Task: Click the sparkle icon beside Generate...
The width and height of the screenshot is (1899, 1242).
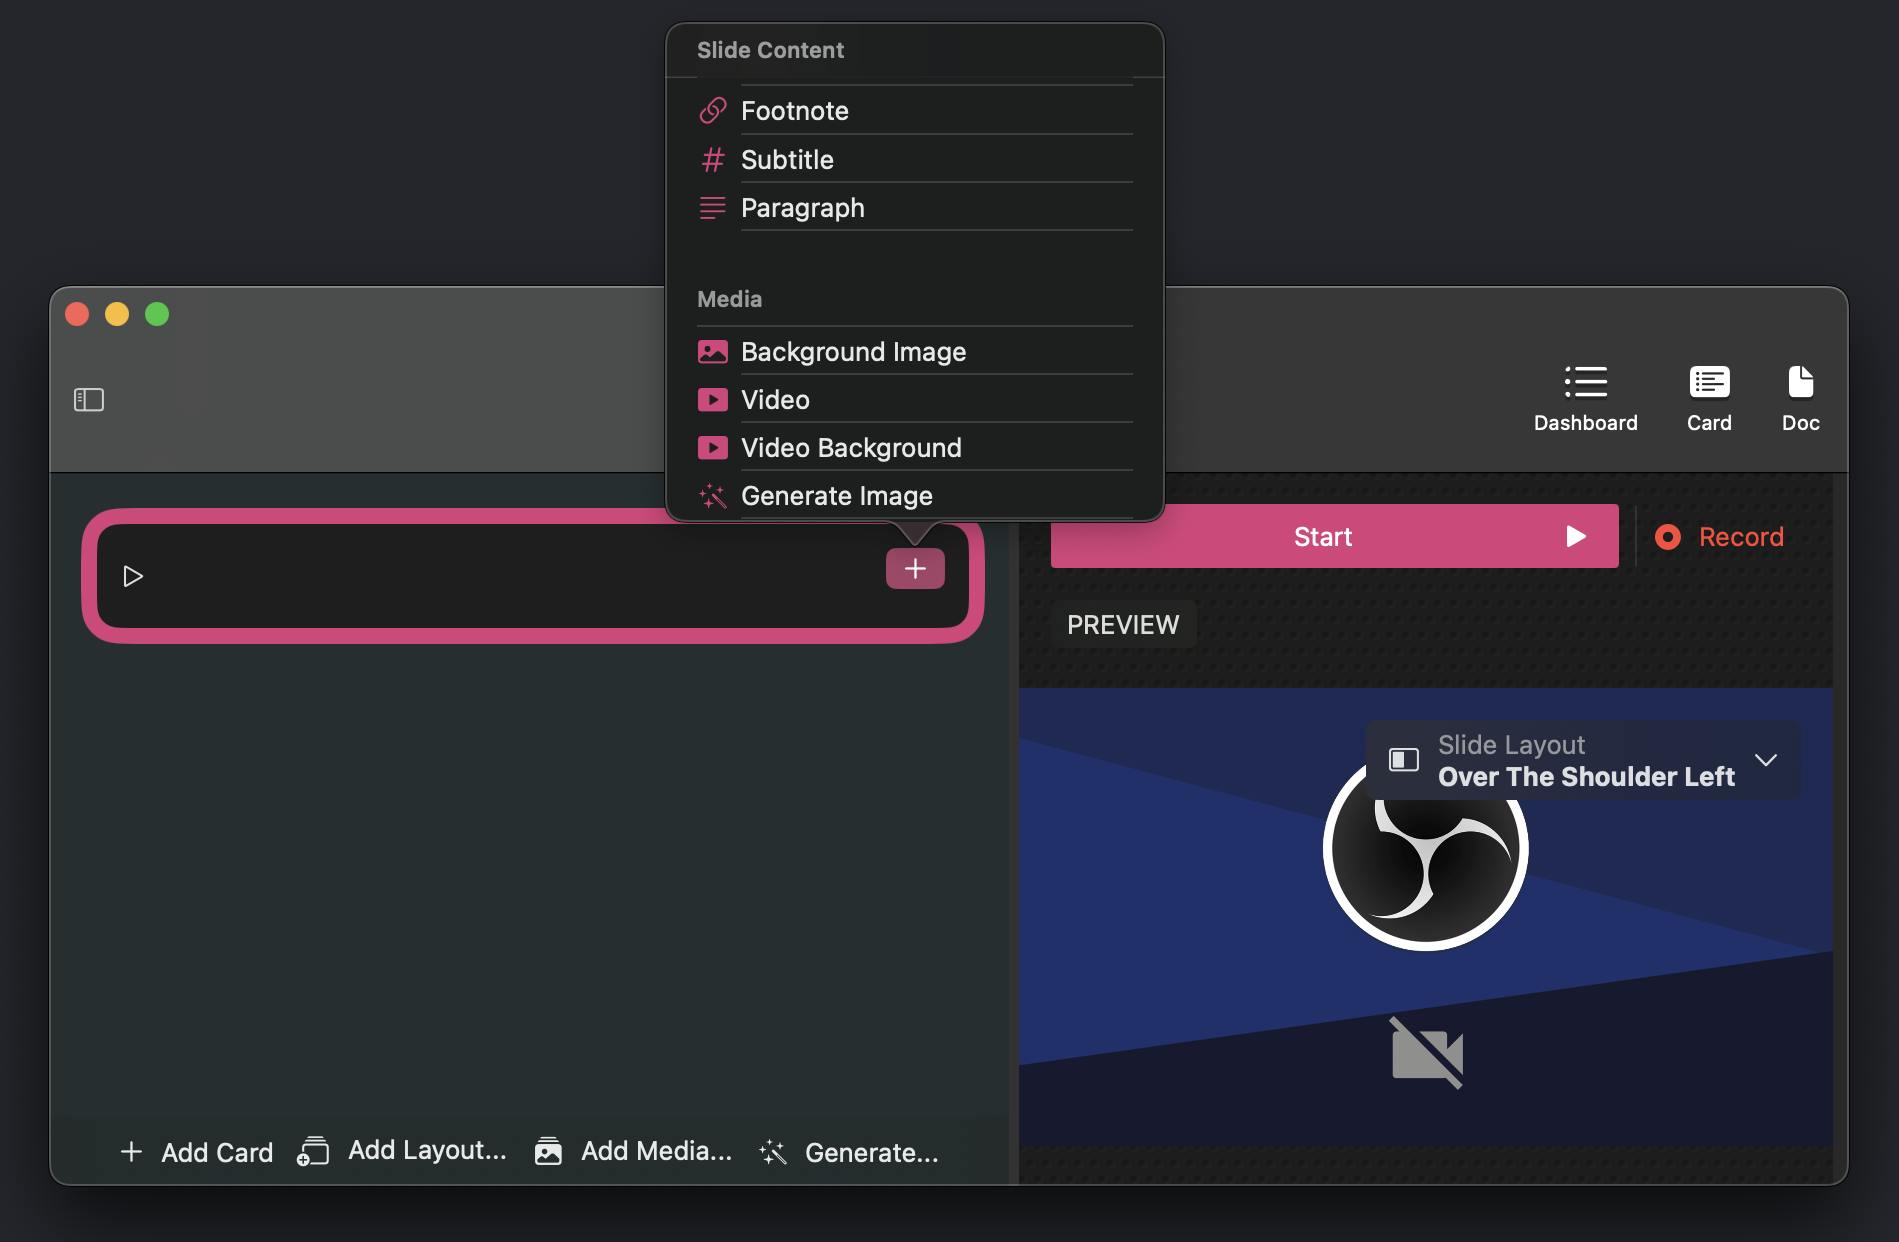Action: [773, 1152]
